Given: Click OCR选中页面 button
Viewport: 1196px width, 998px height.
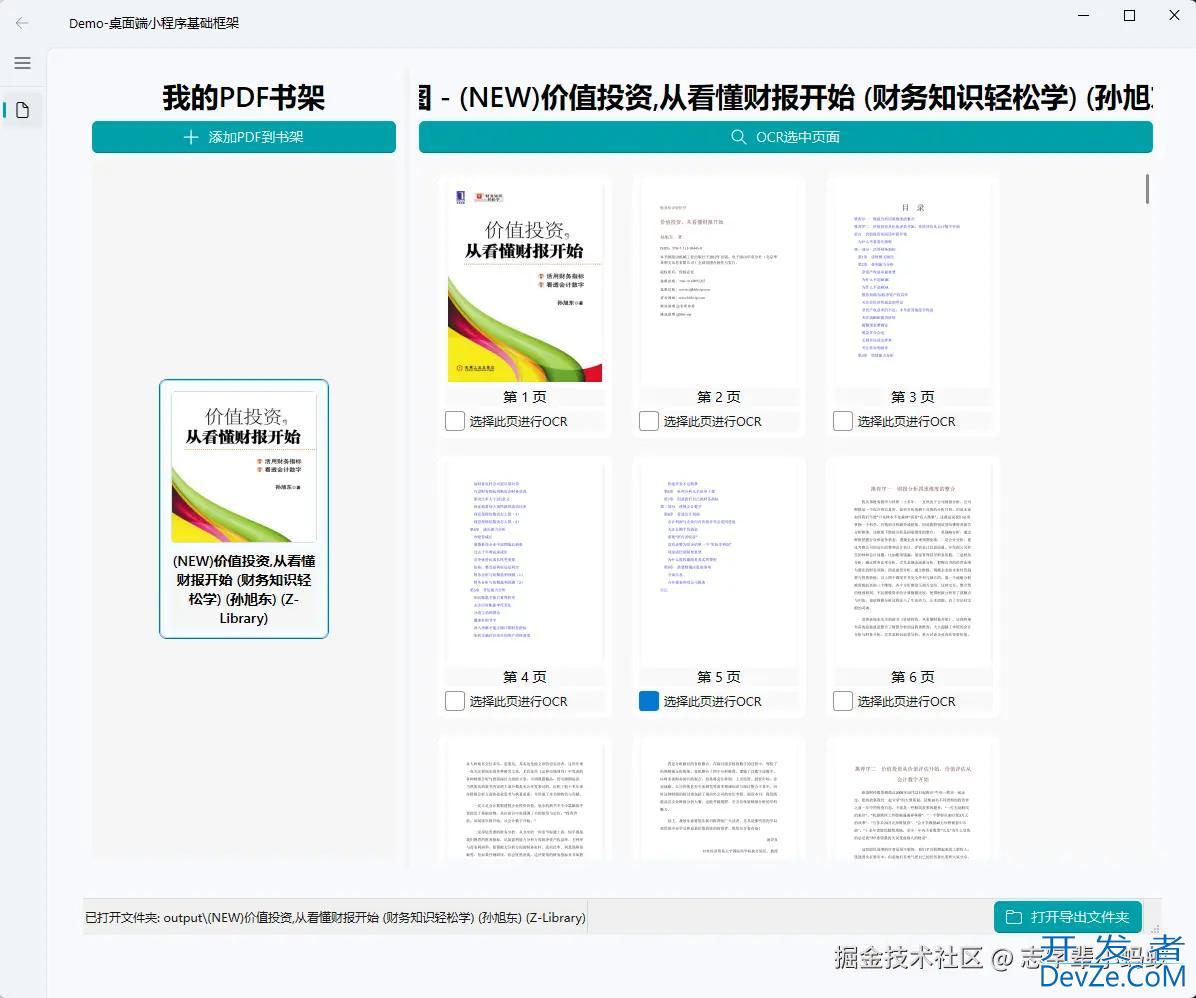Looking at the screenshot, I should pos(786,137).
